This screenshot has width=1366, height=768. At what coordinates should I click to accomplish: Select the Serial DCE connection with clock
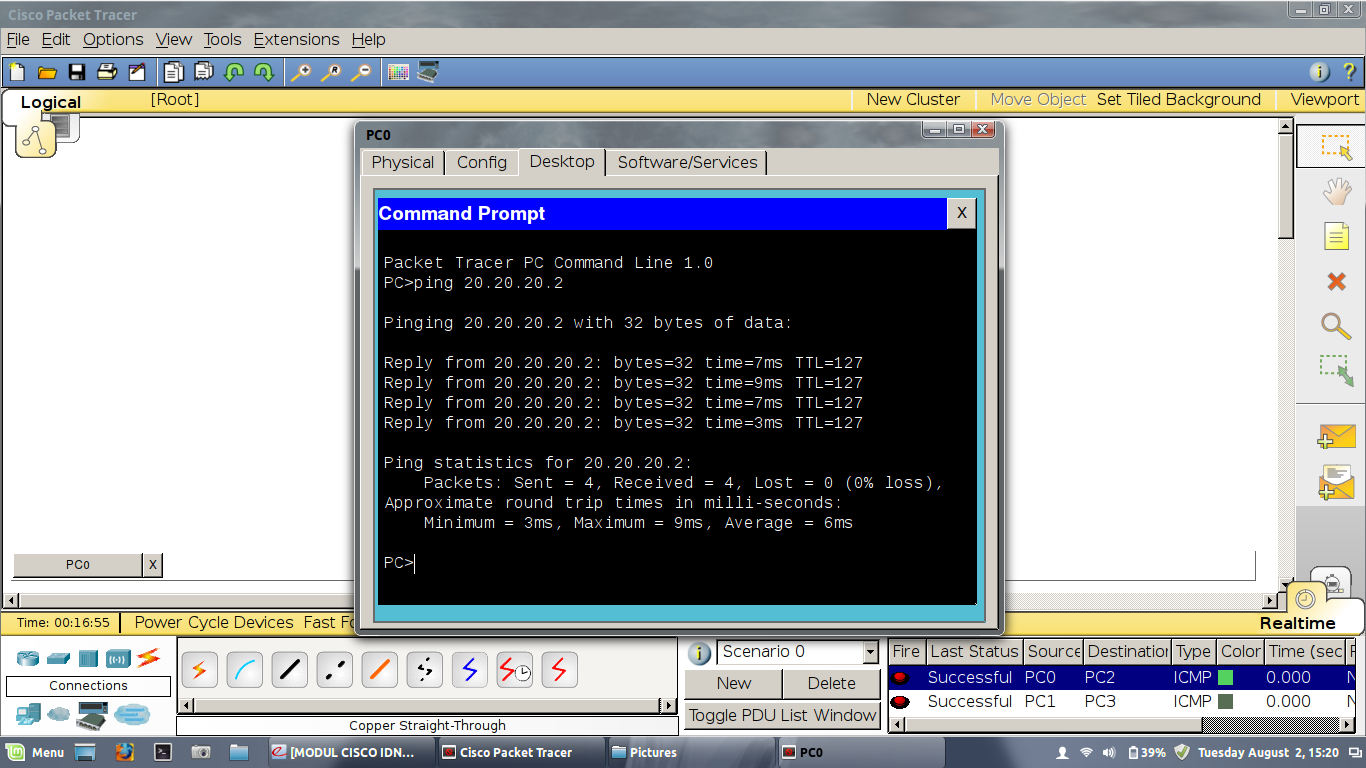(514, 670)
